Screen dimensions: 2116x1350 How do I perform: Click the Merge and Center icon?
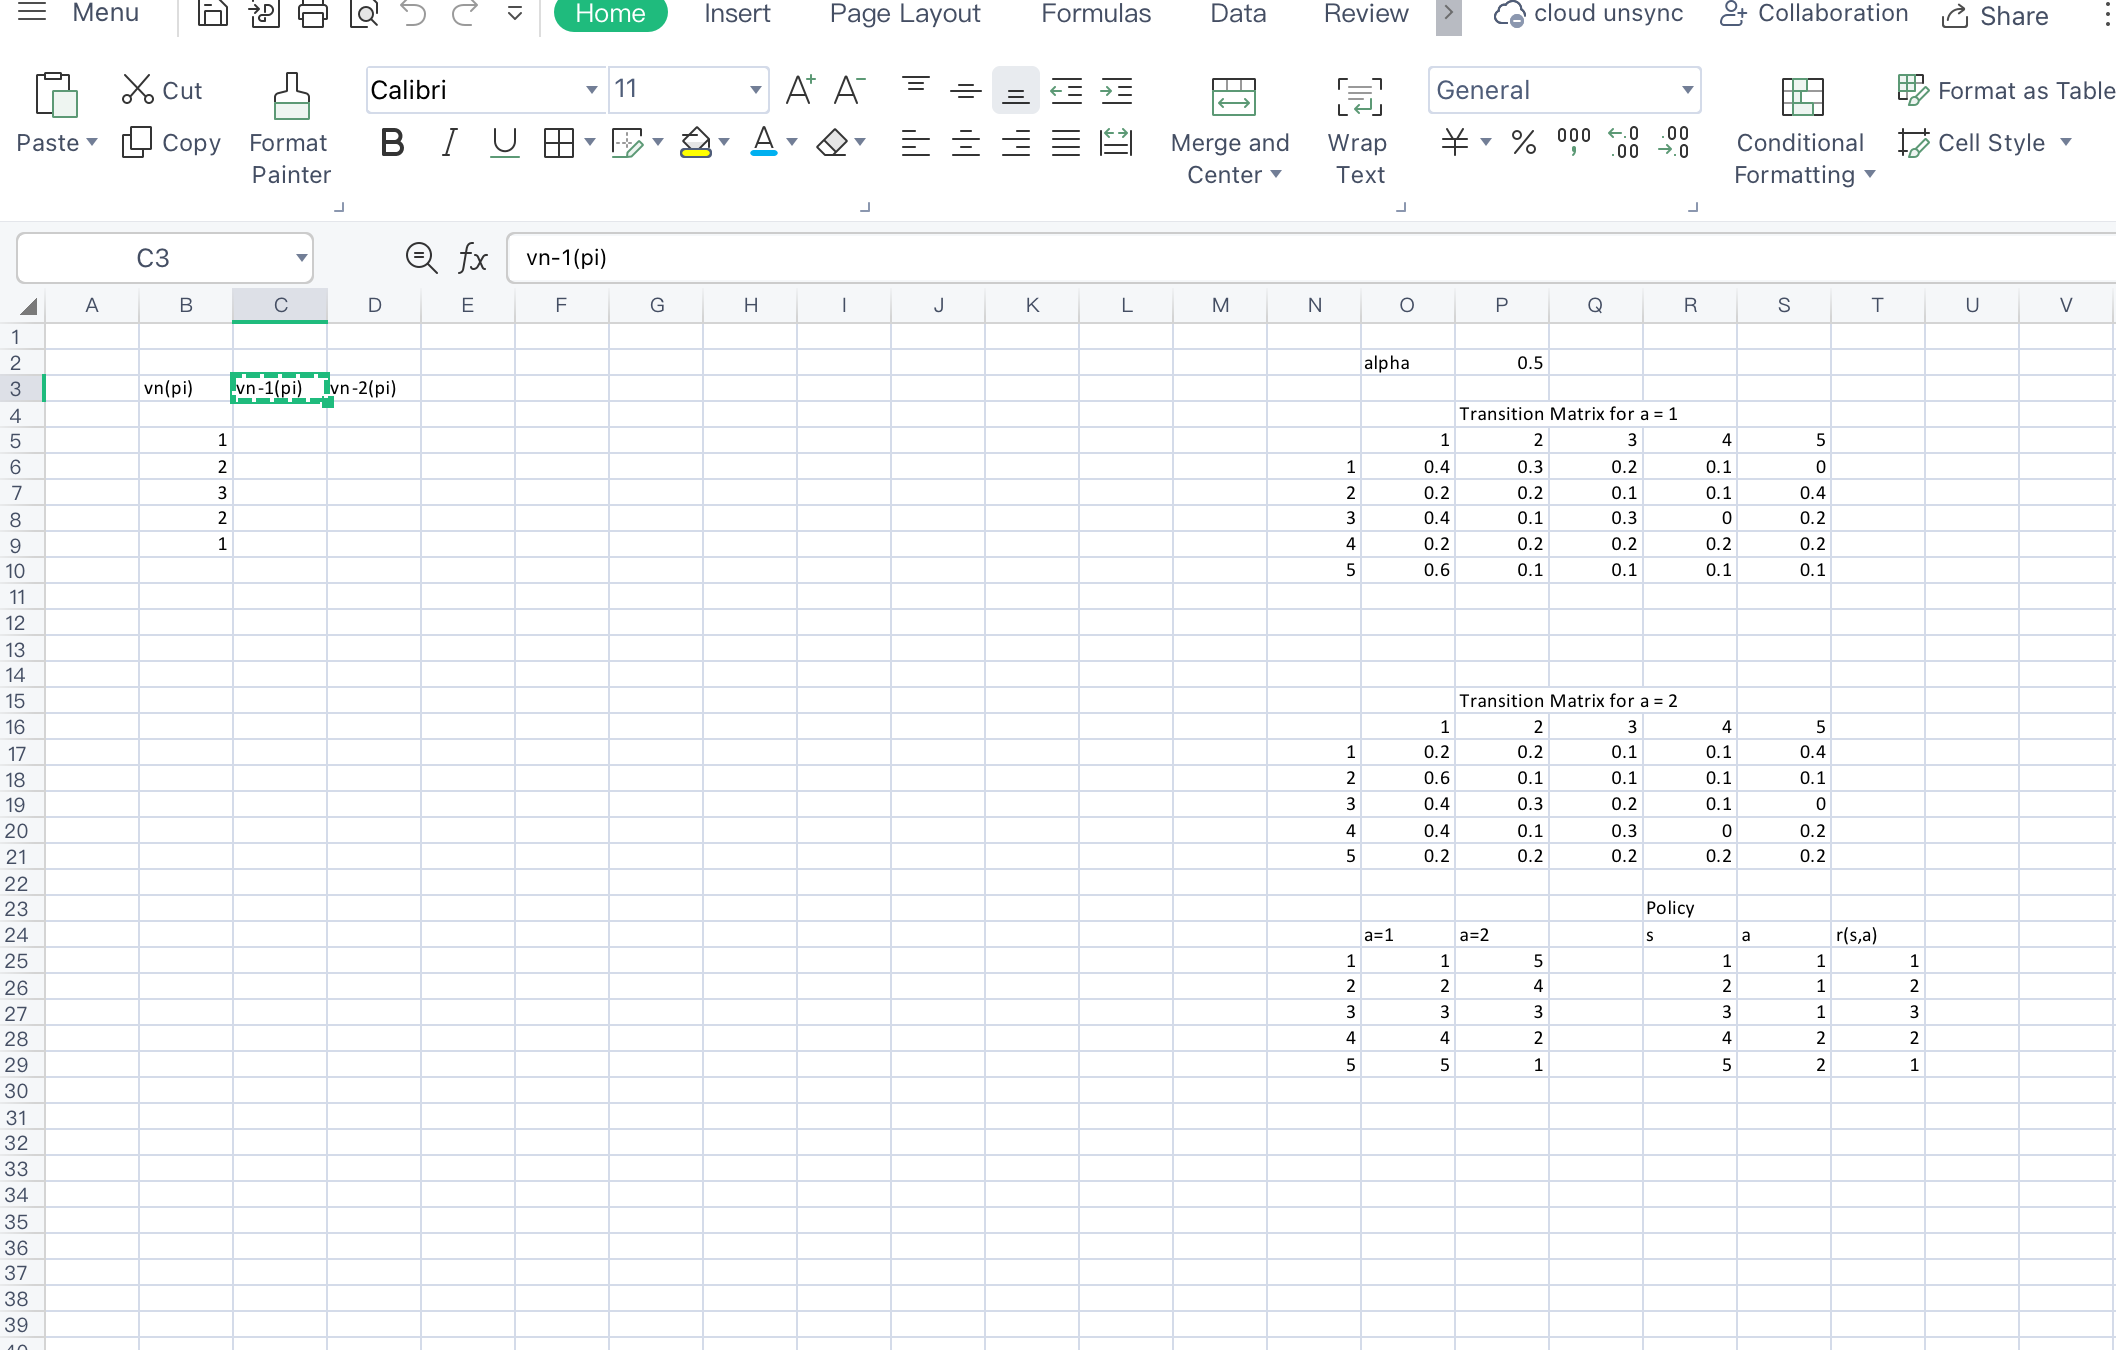(x=1233, y=97)
